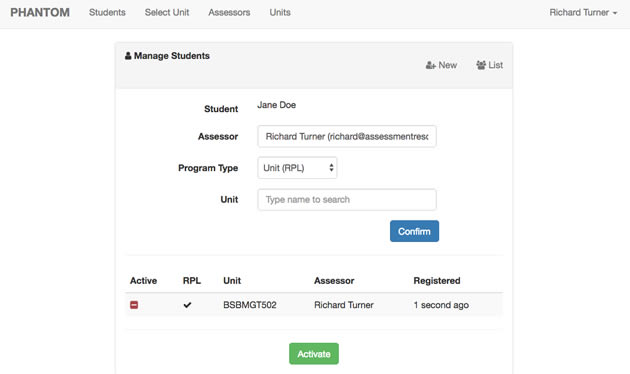The width and height of the screenshot is (630, 374).
Task: Click the Manage Students panel title
Action: point(172,56)
